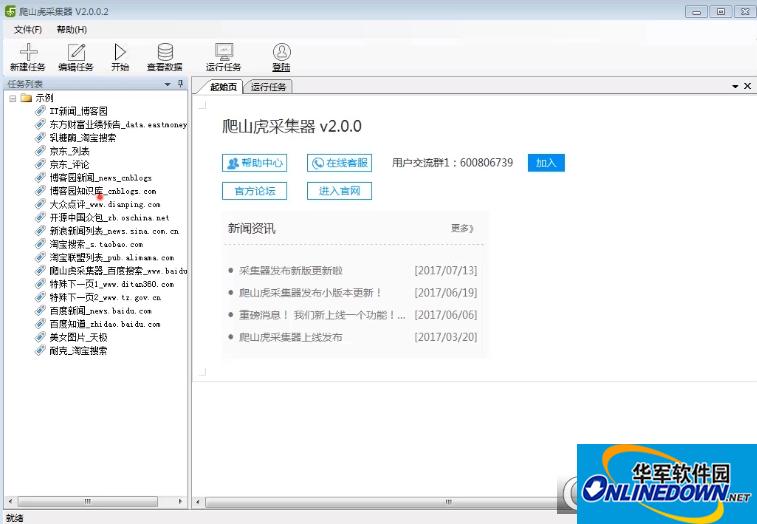This screenshot has height=524, width=757.
Task: Select task 大众点评_www.dianping.com
Action: (x=105, y=204)
